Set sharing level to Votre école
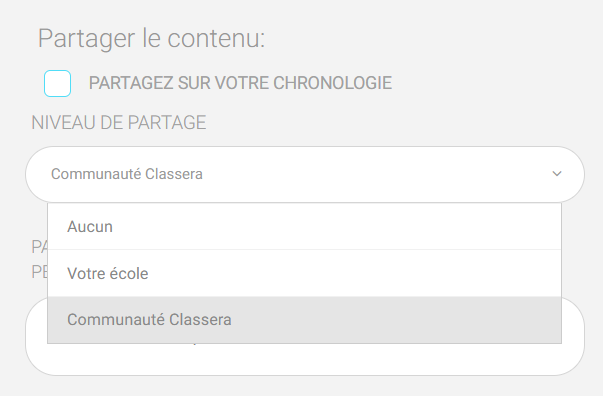 pyautogui.click(x=304, y=273)
